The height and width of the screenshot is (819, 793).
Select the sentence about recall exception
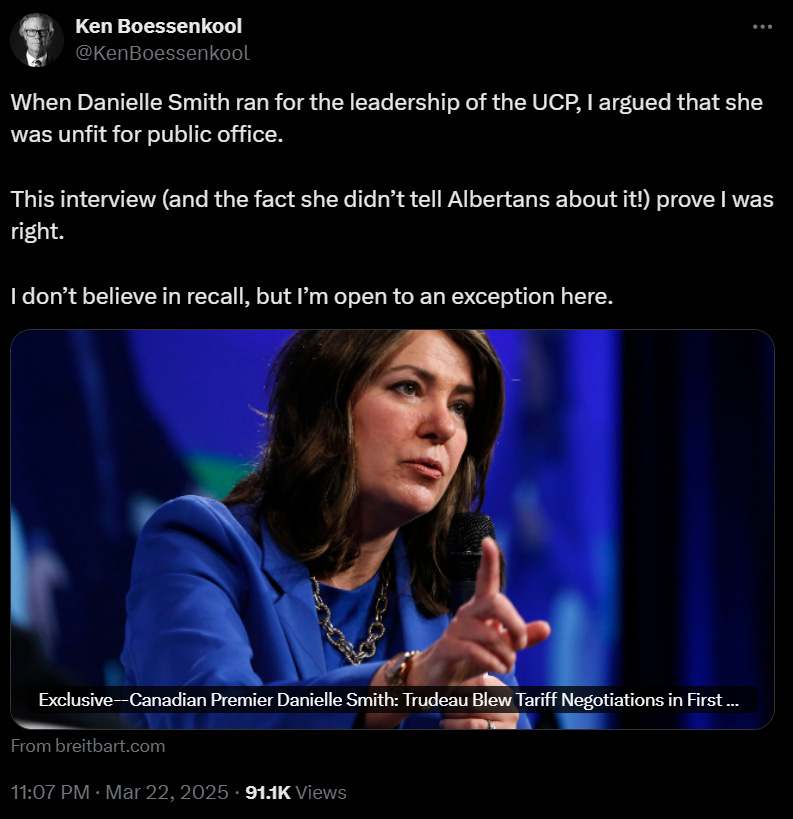(x=312, y=296)
